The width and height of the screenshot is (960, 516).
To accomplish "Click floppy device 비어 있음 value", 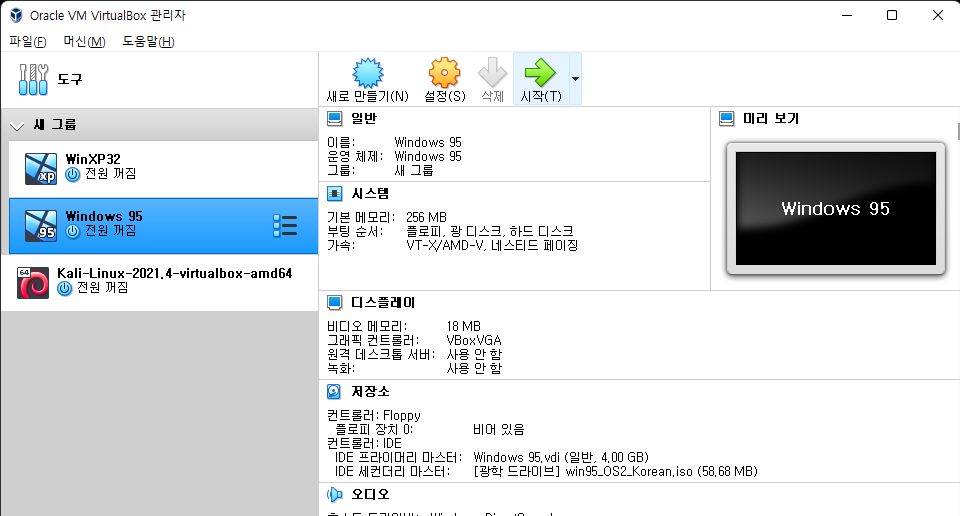I will point(498,430).
